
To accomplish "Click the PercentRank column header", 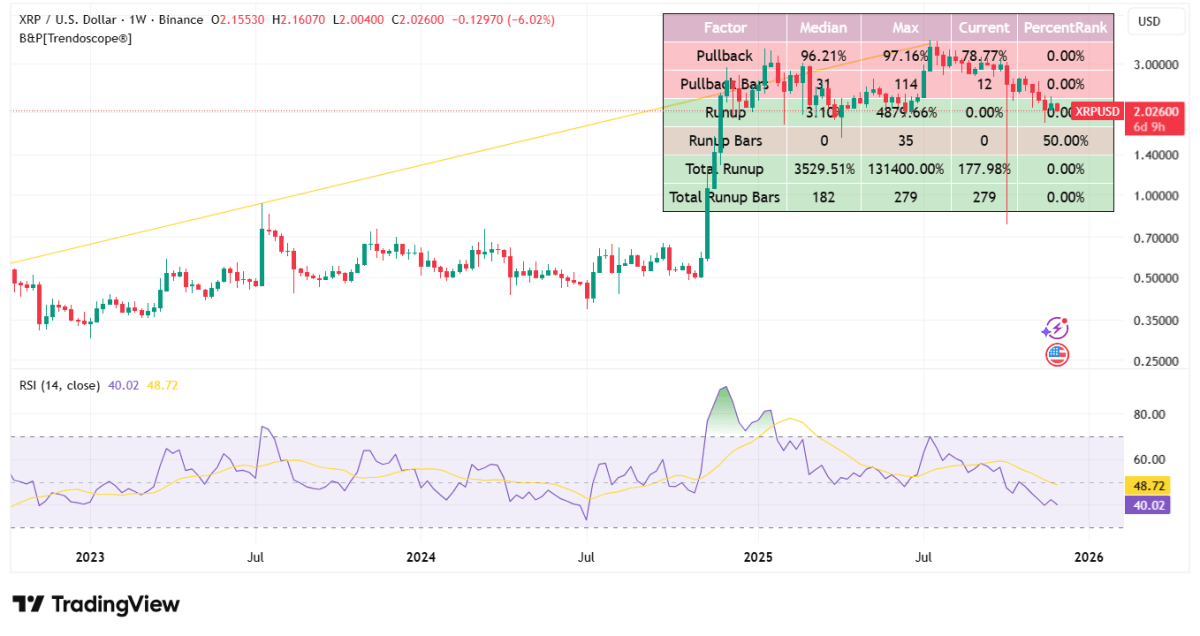I will 1065,28.
